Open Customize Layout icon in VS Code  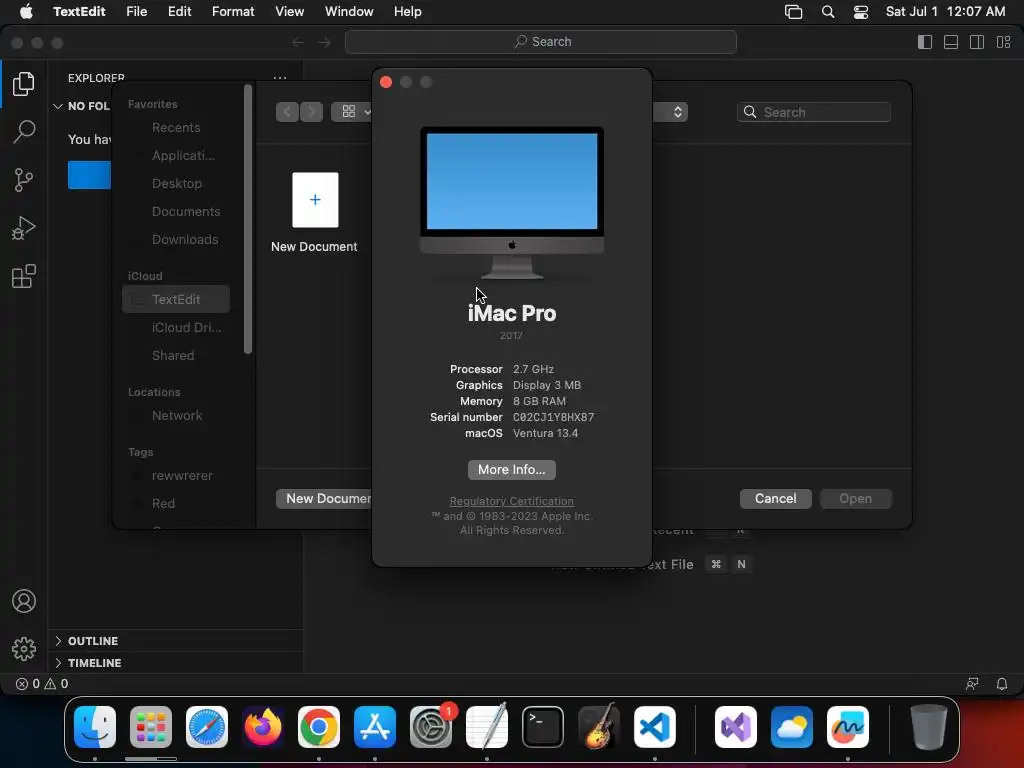pos(1003,42)
